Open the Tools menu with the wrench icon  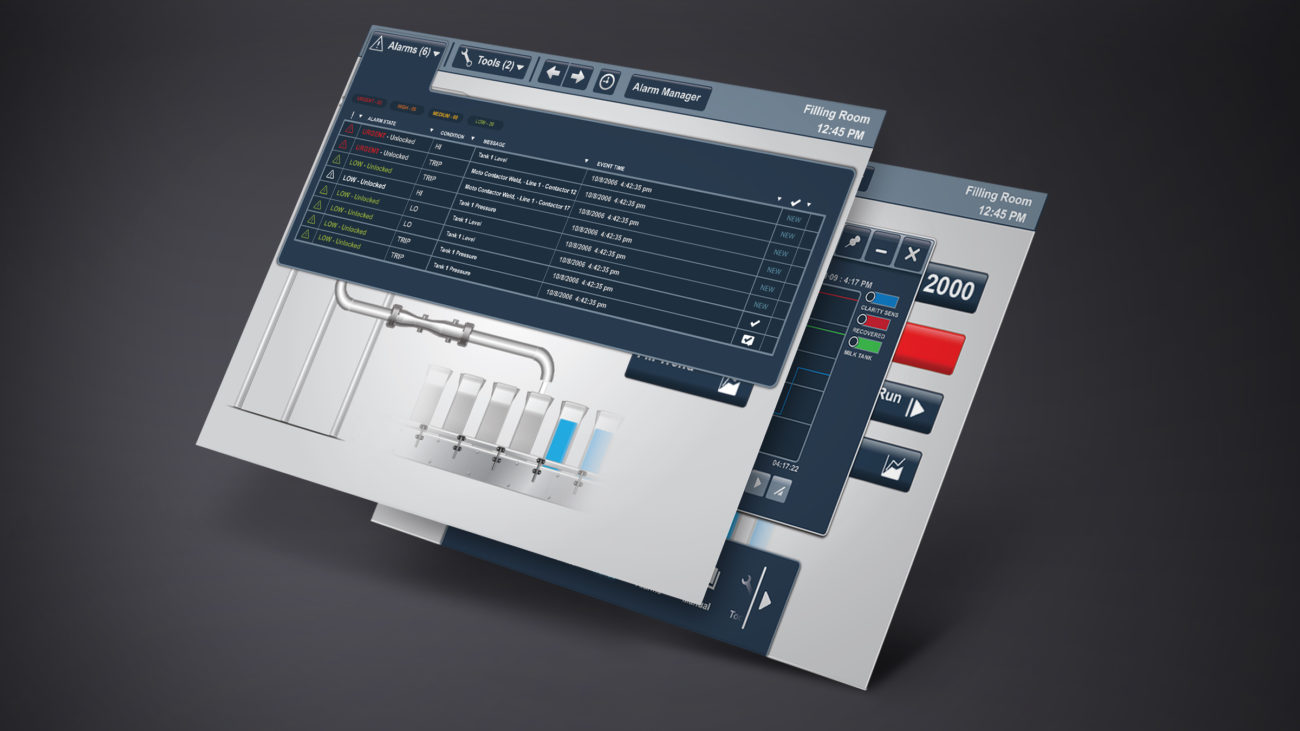(466, 56)
